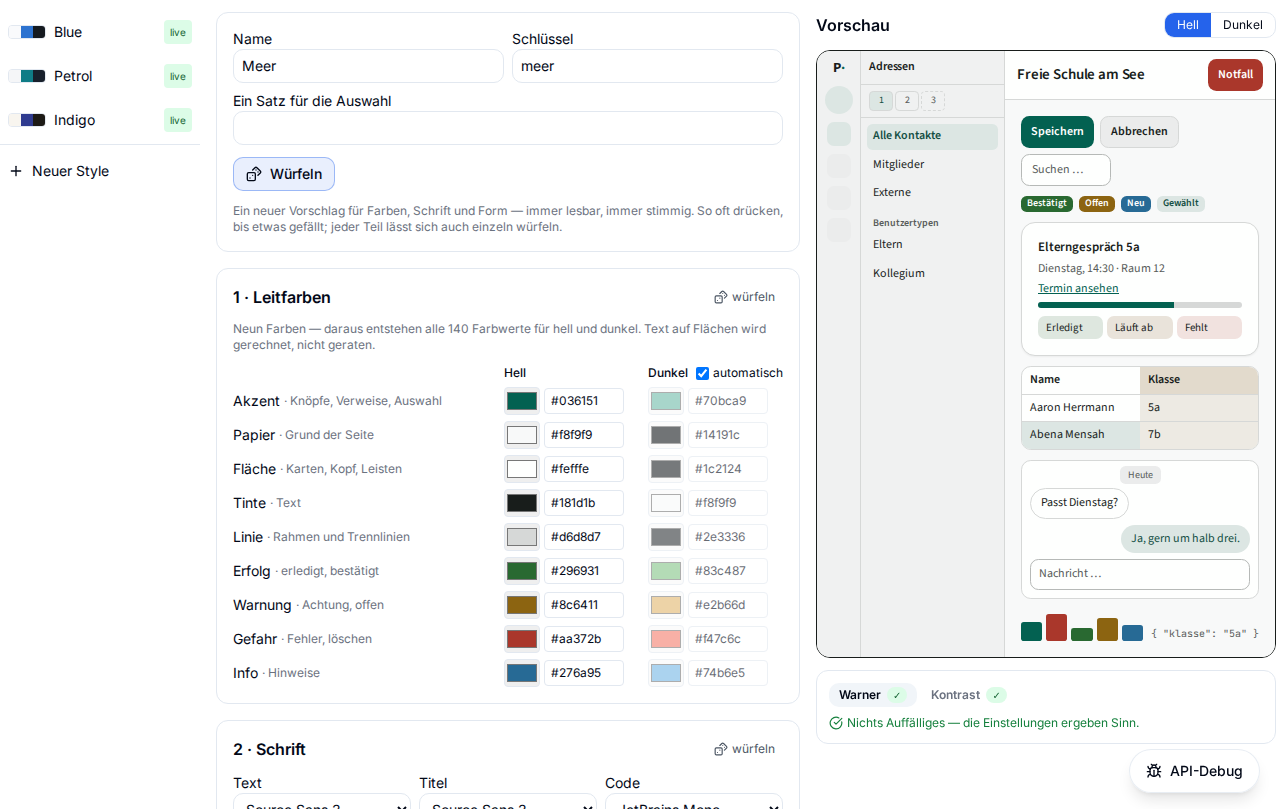Open the Titel font dropdown
This screenshot has height=809, width=1276.
[508, 801]
